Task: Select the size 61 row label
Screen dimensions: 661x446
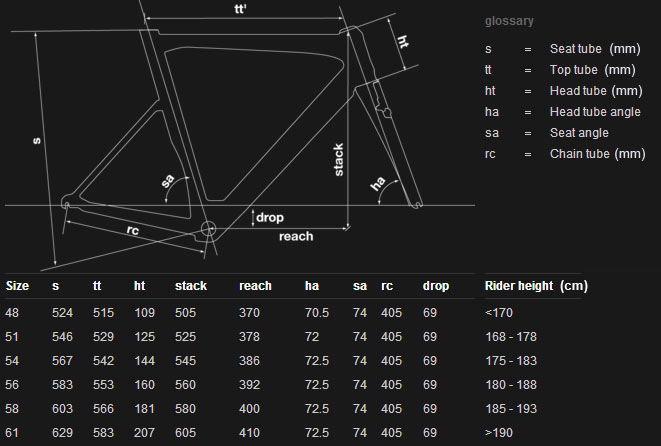Action: coord(14,433)
